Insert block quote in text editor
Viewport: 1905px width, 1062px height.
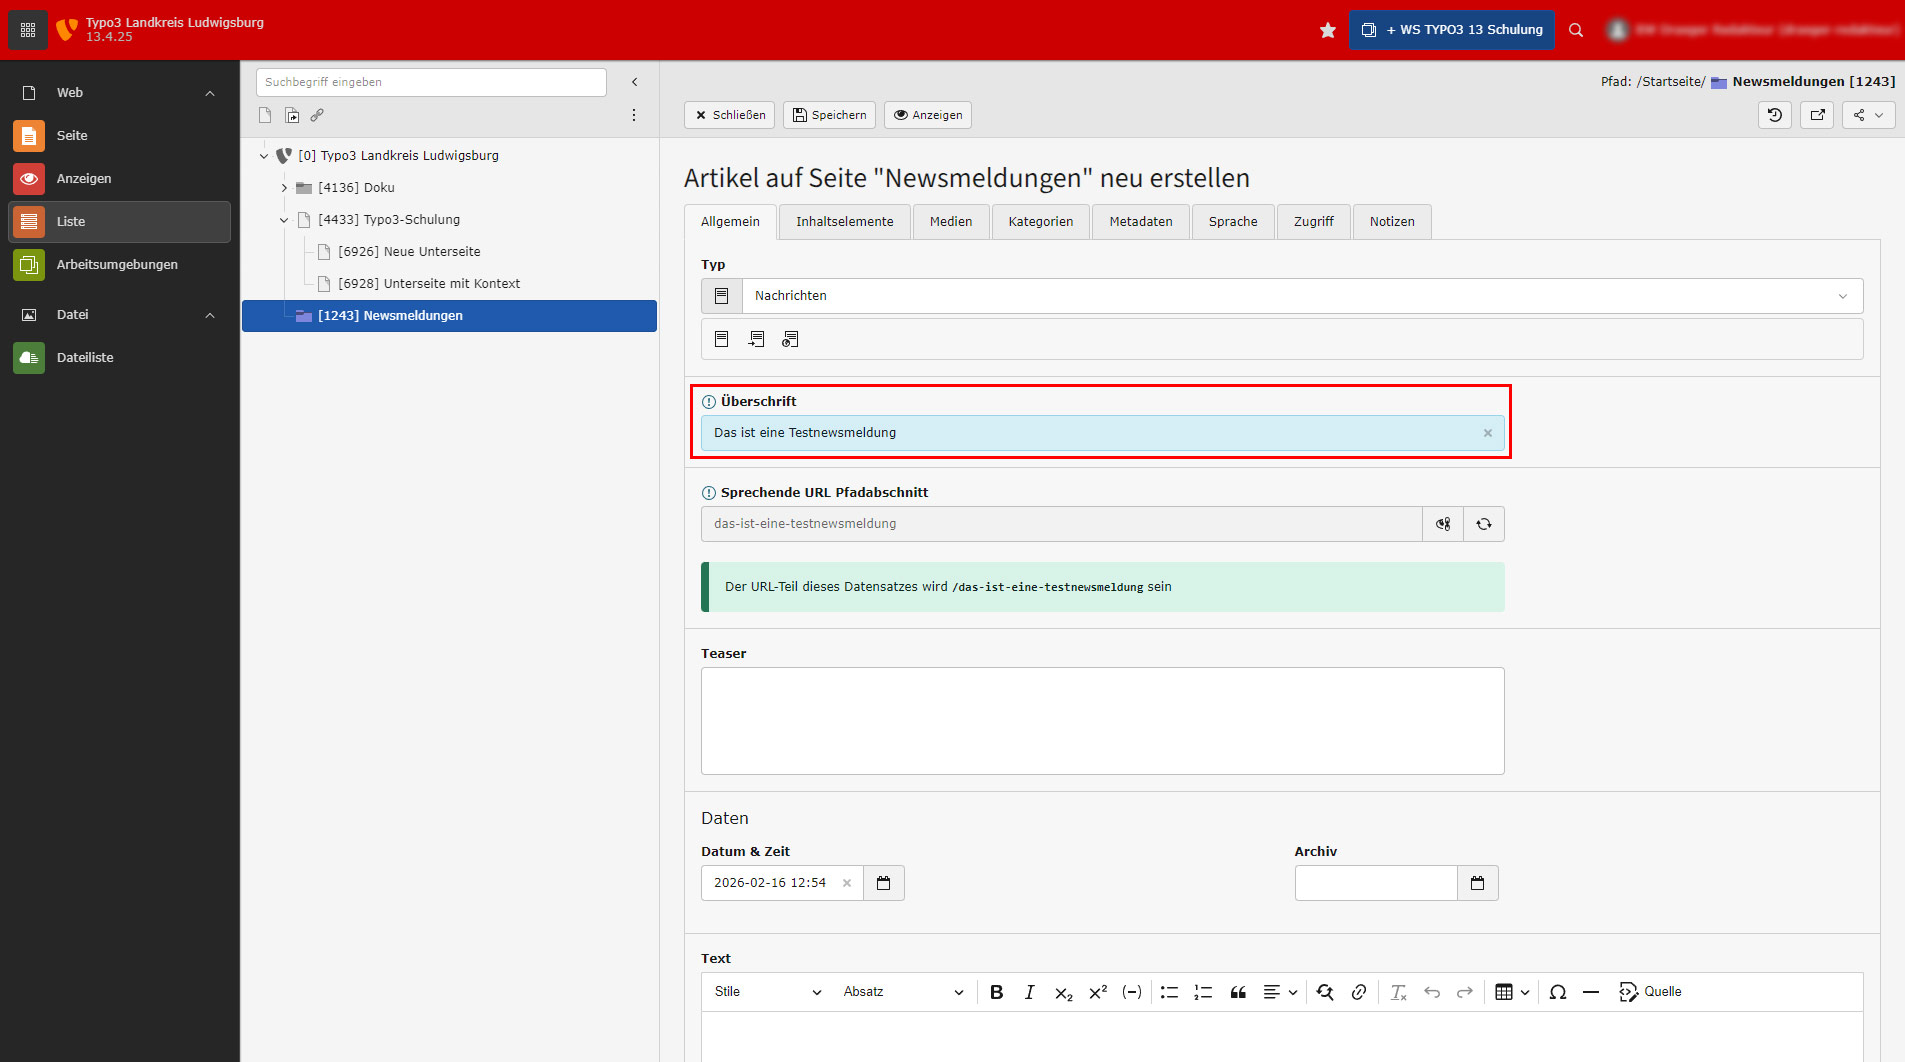coord(1237,992)
